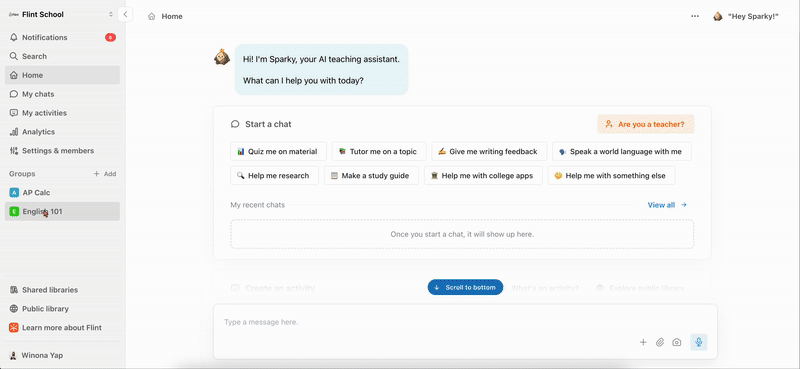Click the English 101 green group icon
The height and width of the screenshot is (369, 800).
pyautogui.click(x=14, y=211)
